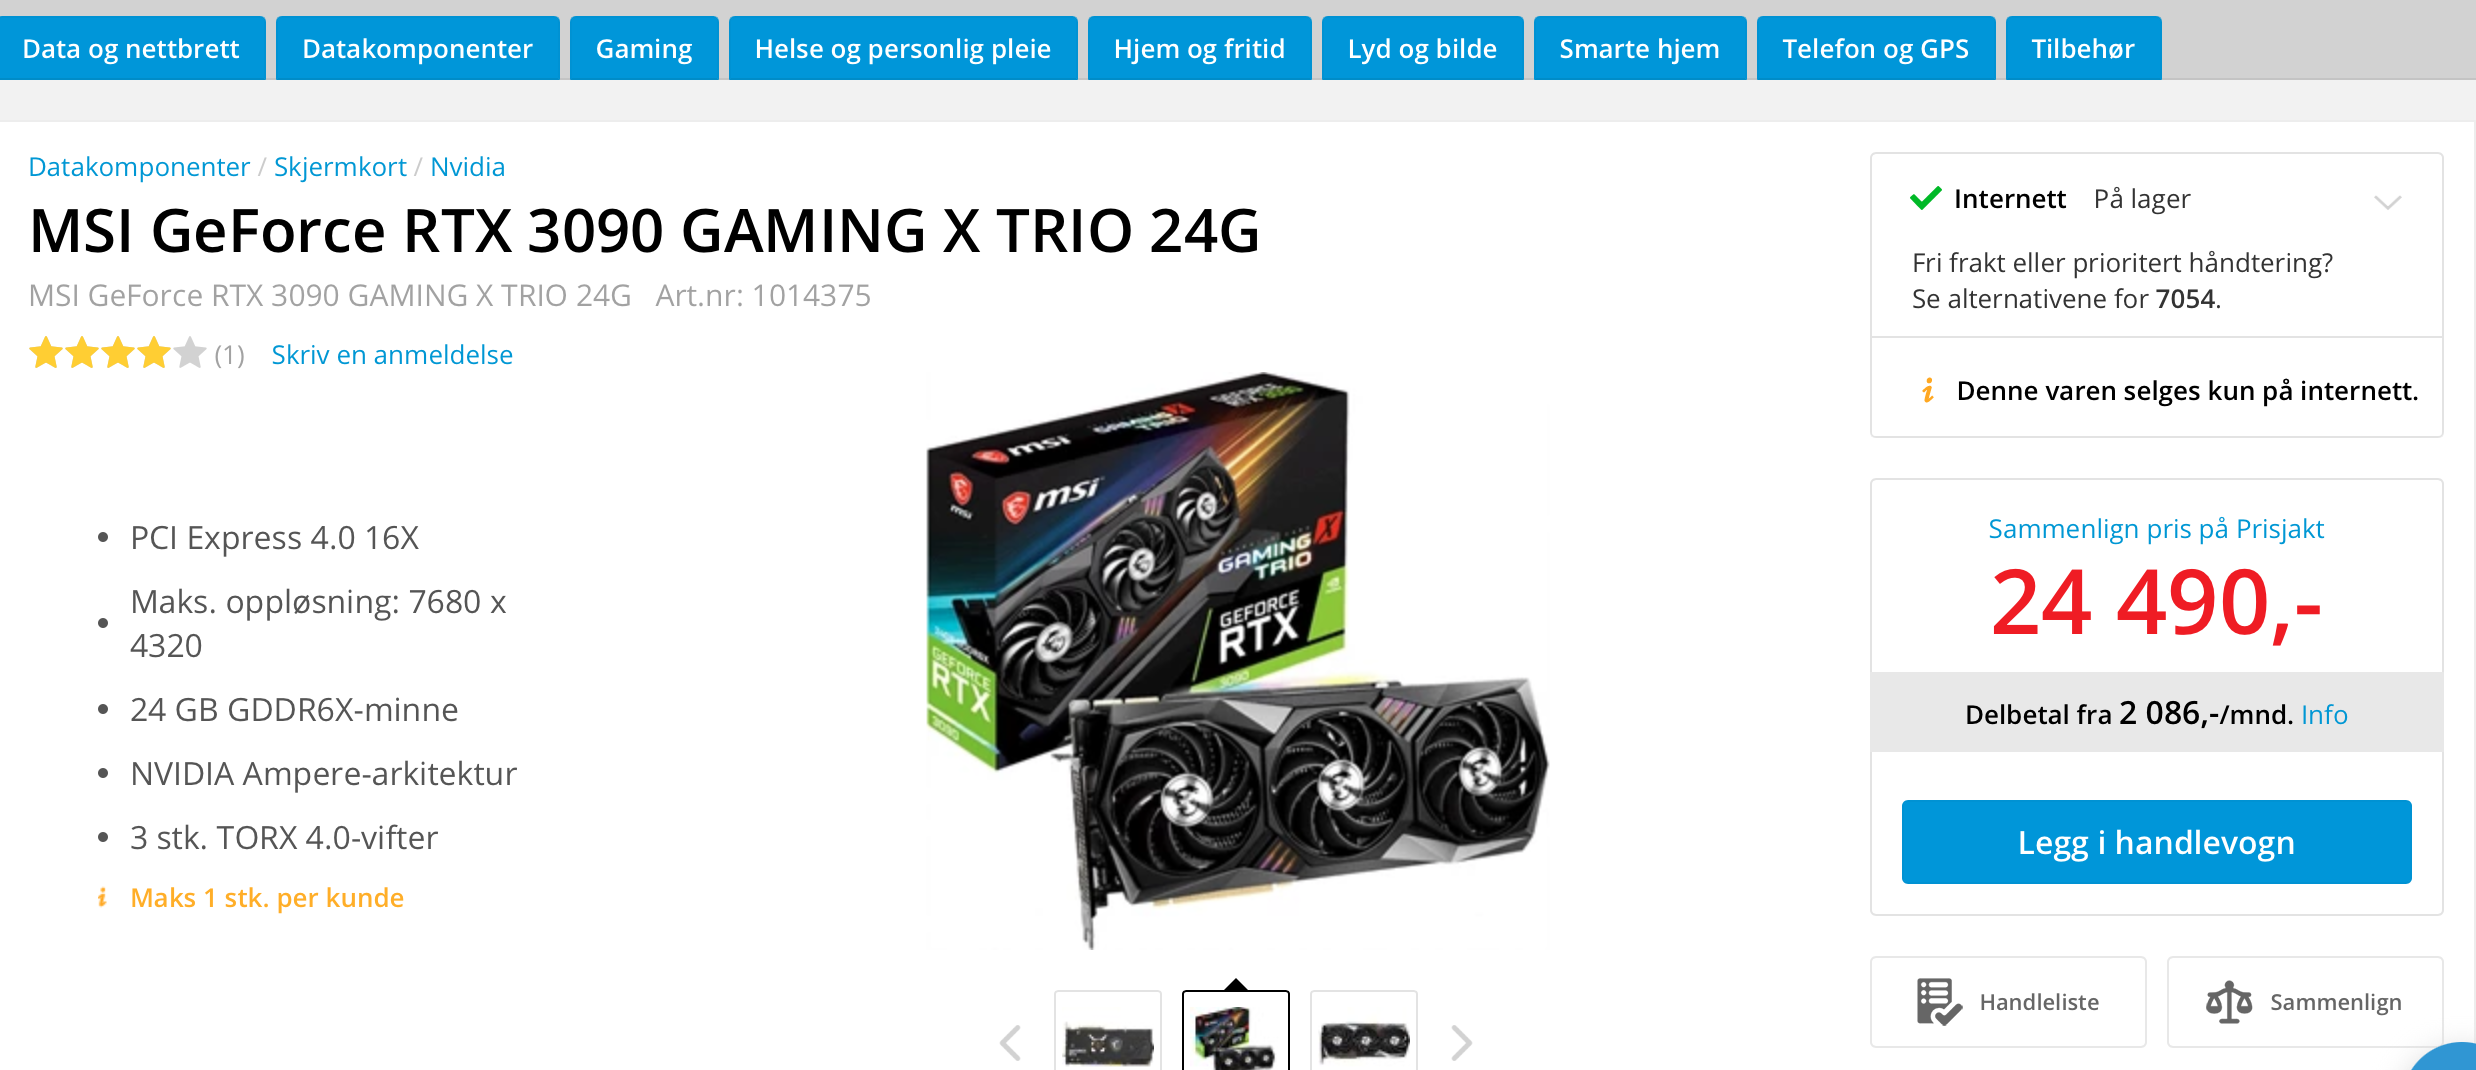Add to cart with Legg i handlevogn
Image resolution: width=2476 pixels, height=1070 pixels.
tap(2156, 842)
